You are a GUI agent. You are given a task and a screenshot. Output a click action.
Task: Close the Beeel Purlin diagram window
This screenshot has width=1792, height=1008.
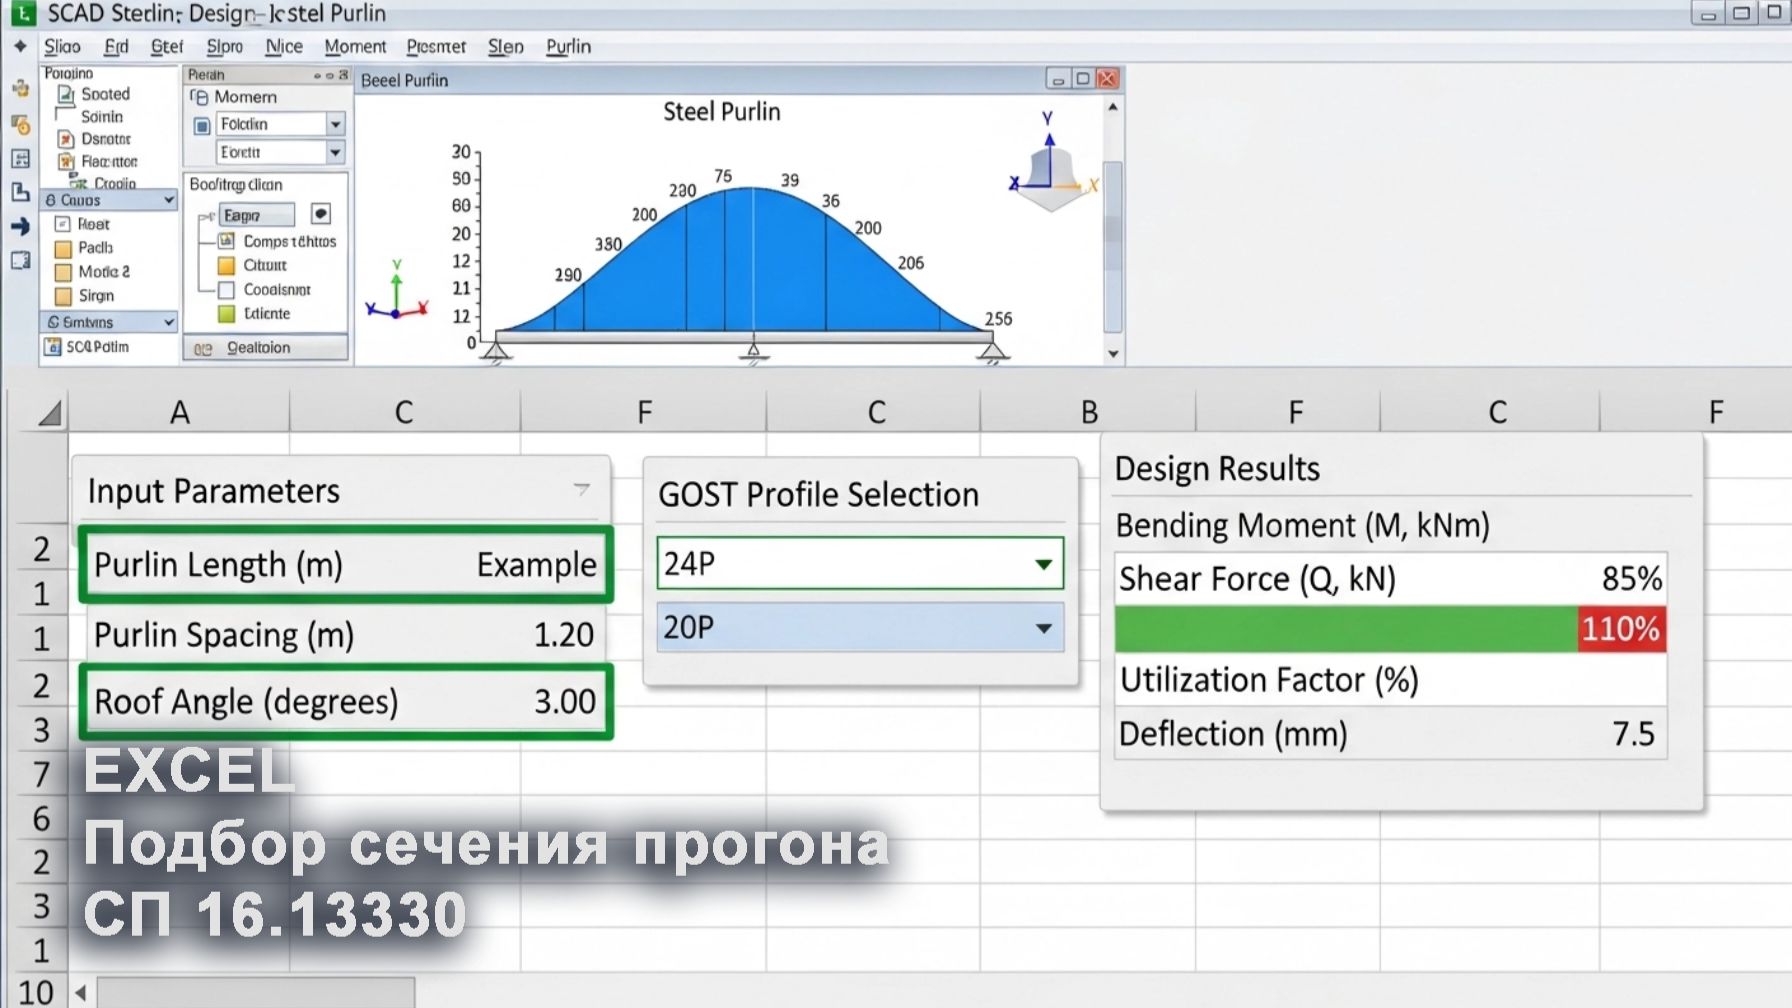pos(1107,79)
